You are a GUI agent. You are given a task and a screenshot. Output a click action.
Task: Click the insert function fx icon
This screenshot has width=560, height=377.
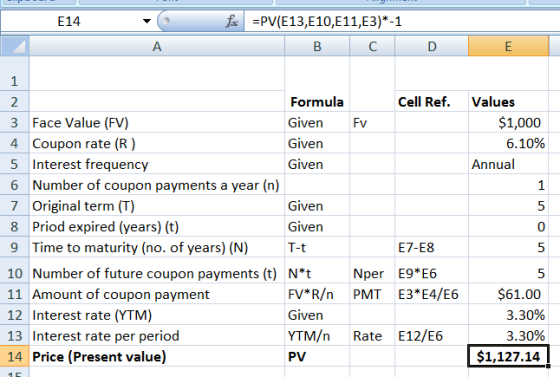click(232, 21)
